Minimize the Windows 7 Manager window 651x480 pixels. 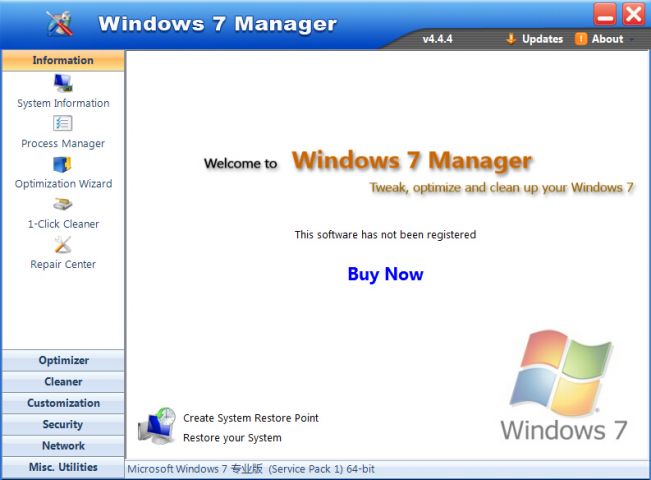[605, 14]
